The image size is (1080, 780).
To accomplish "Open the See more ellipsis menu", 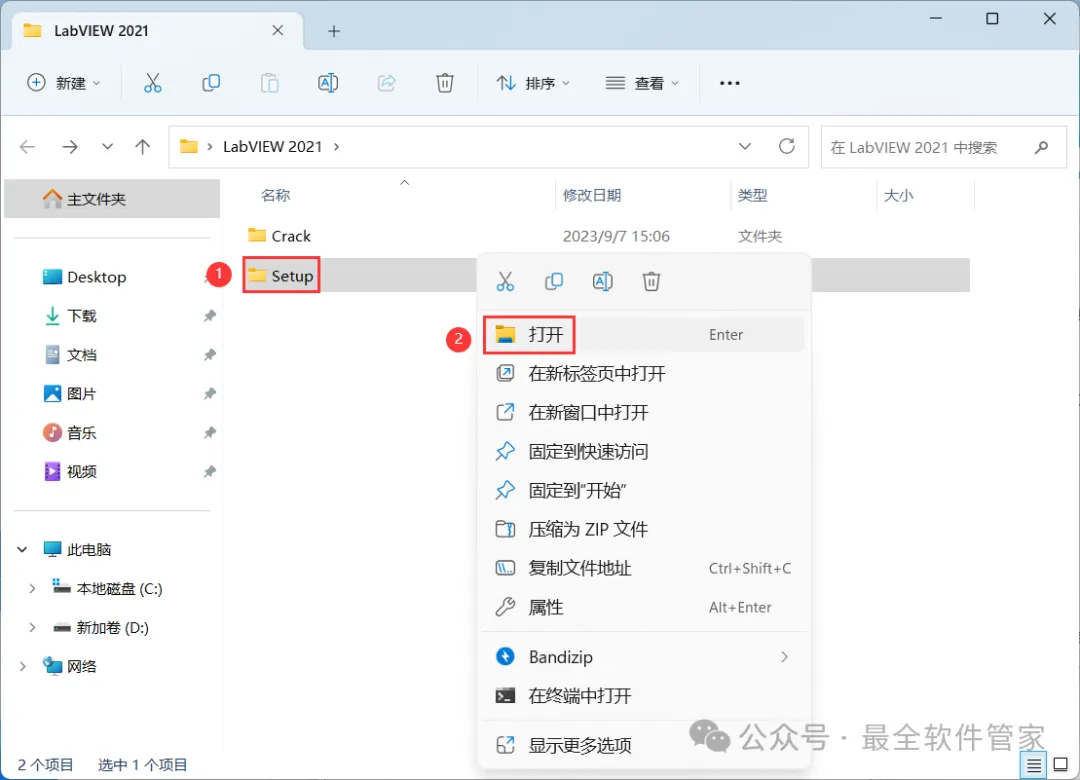I will click(729, 83).
